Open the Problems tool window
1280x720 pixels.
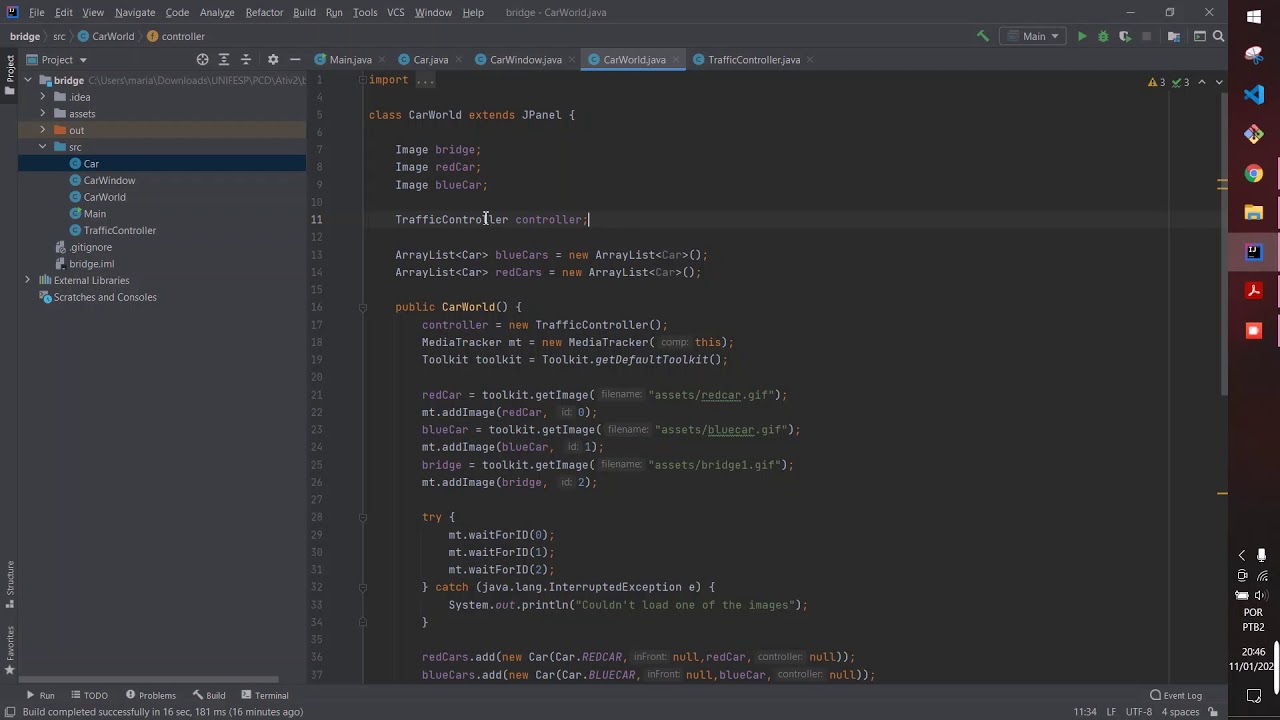point(150,695)
